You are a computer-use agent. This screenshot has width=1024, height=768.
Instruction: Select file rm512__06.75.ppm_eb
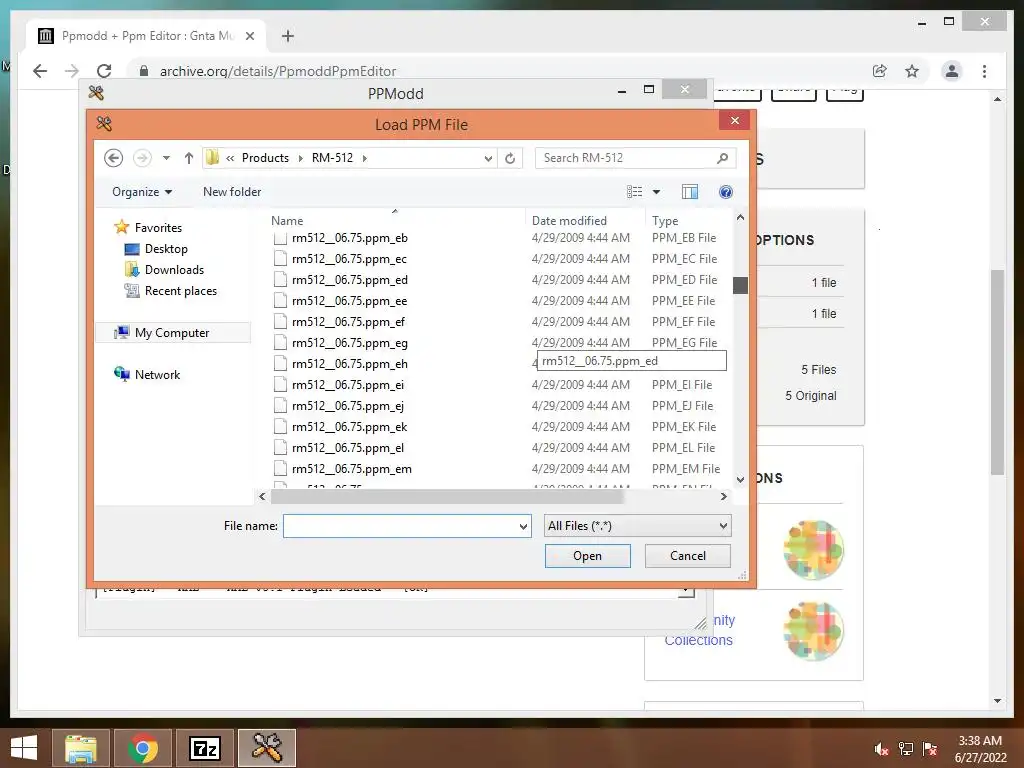[x=349, y=238]
